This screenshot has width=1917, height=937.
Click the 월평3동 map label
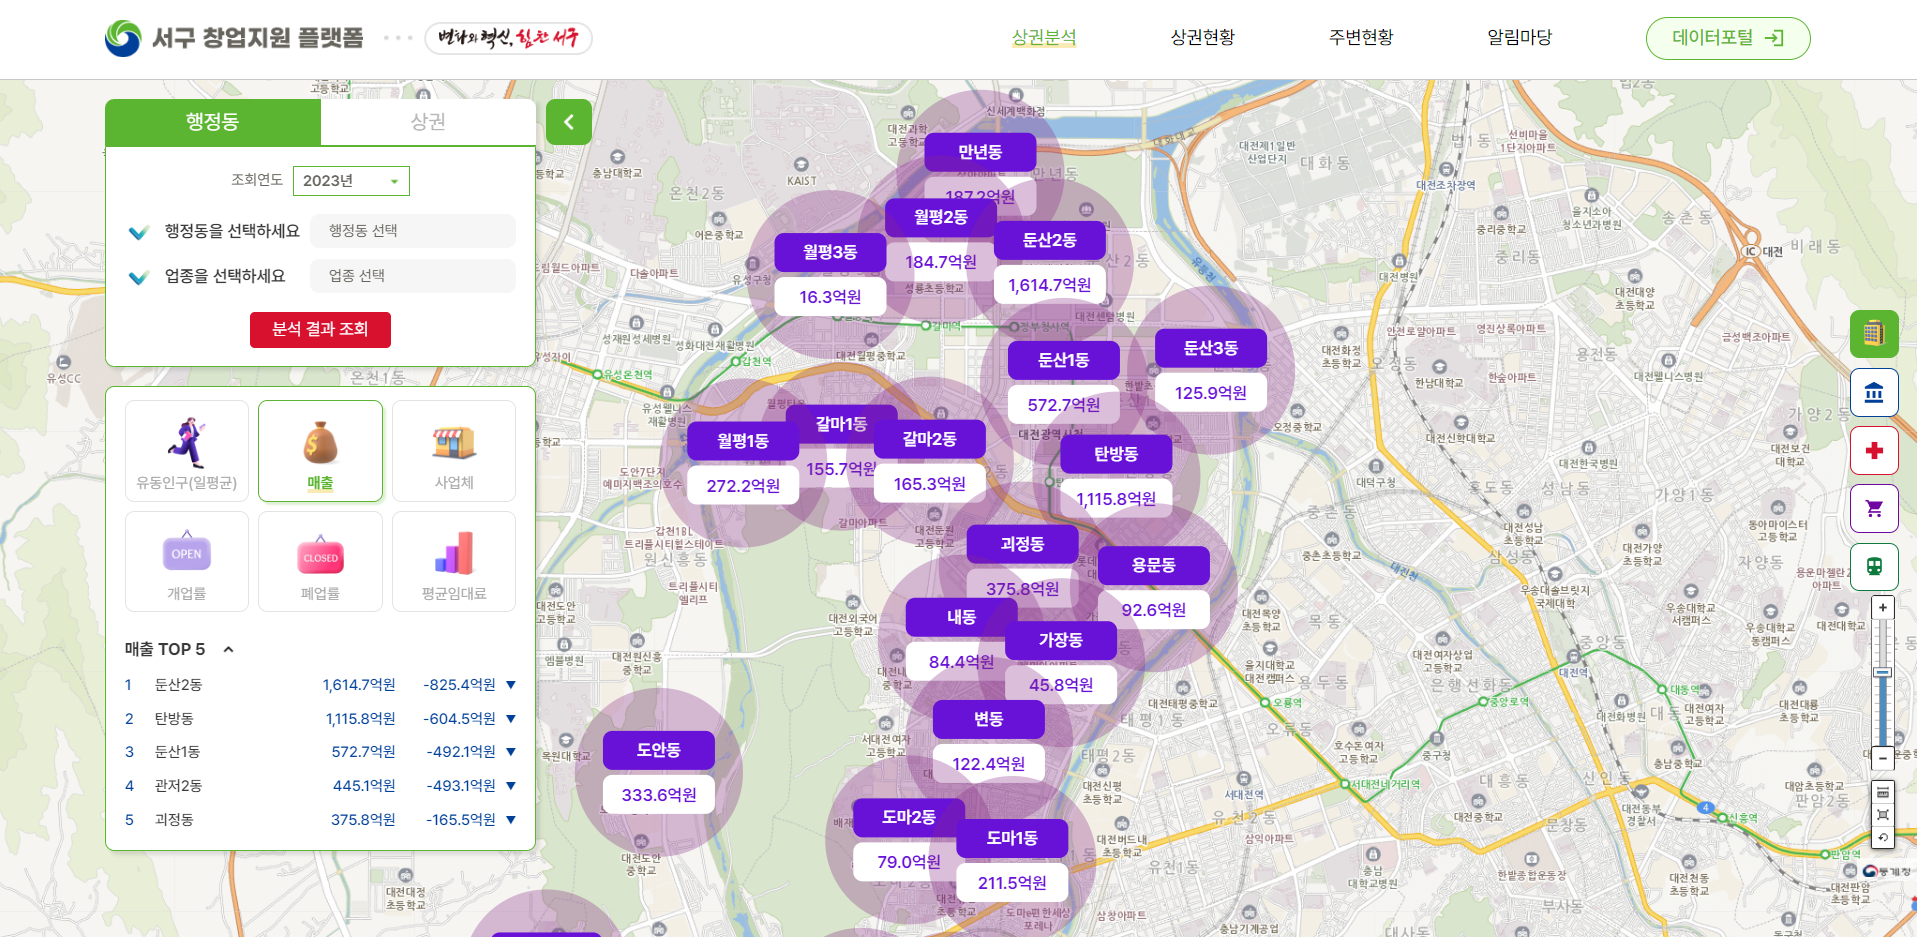830,252
